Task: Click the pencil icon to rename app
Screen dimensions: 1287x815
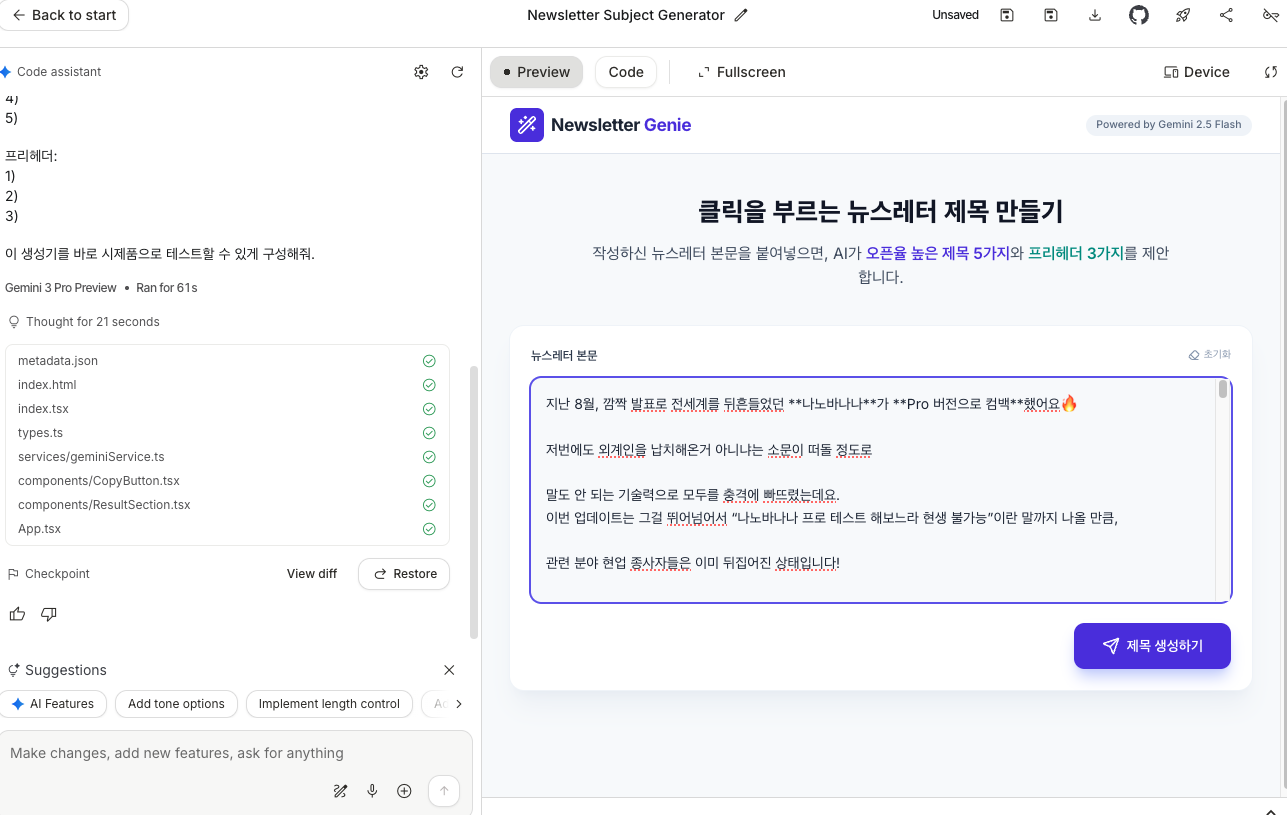Action: (x=741, y=15)
